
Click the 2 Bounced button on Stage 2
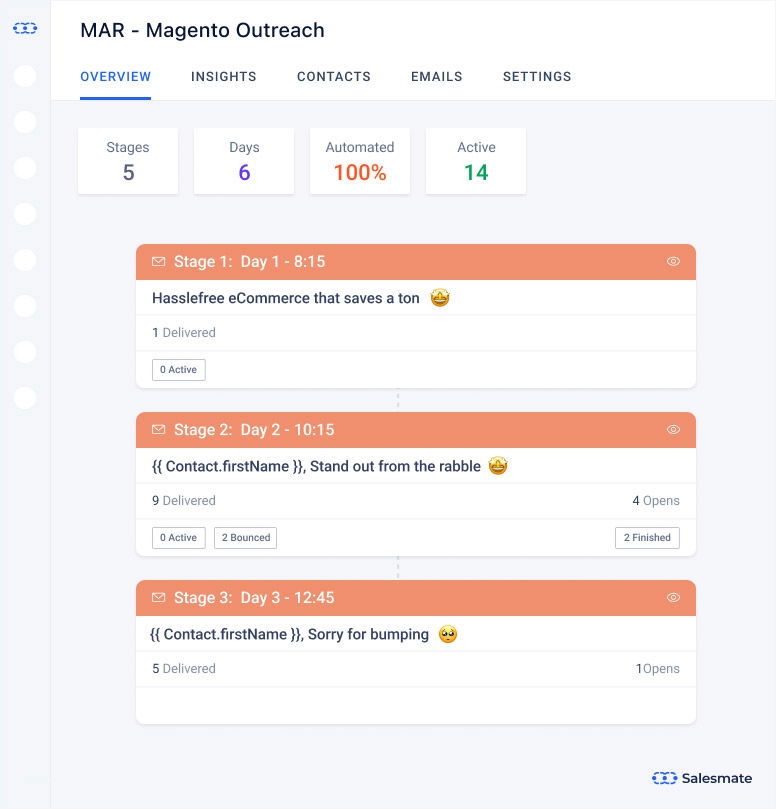(x=245, y=537)
